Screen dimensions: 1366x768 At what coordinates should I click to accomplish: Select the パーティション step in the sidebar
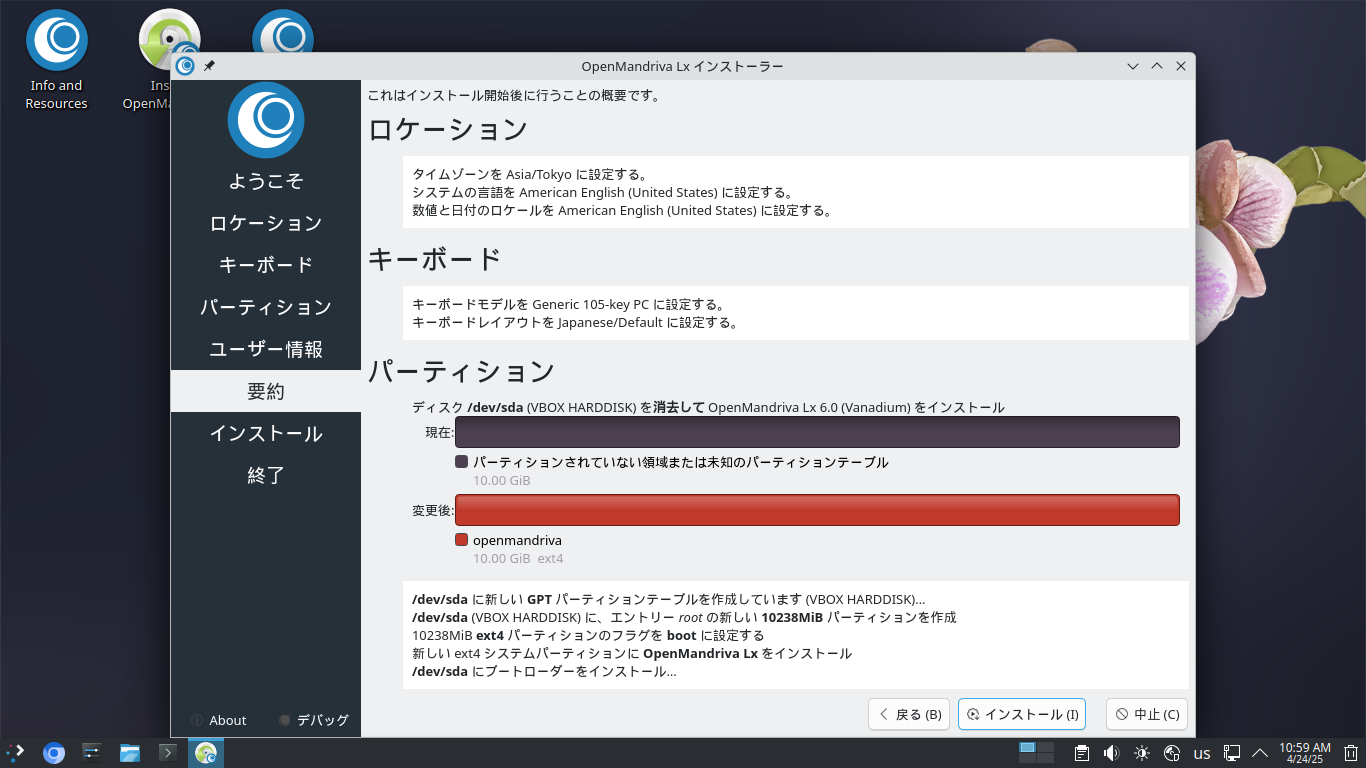(x=266, y=307)
